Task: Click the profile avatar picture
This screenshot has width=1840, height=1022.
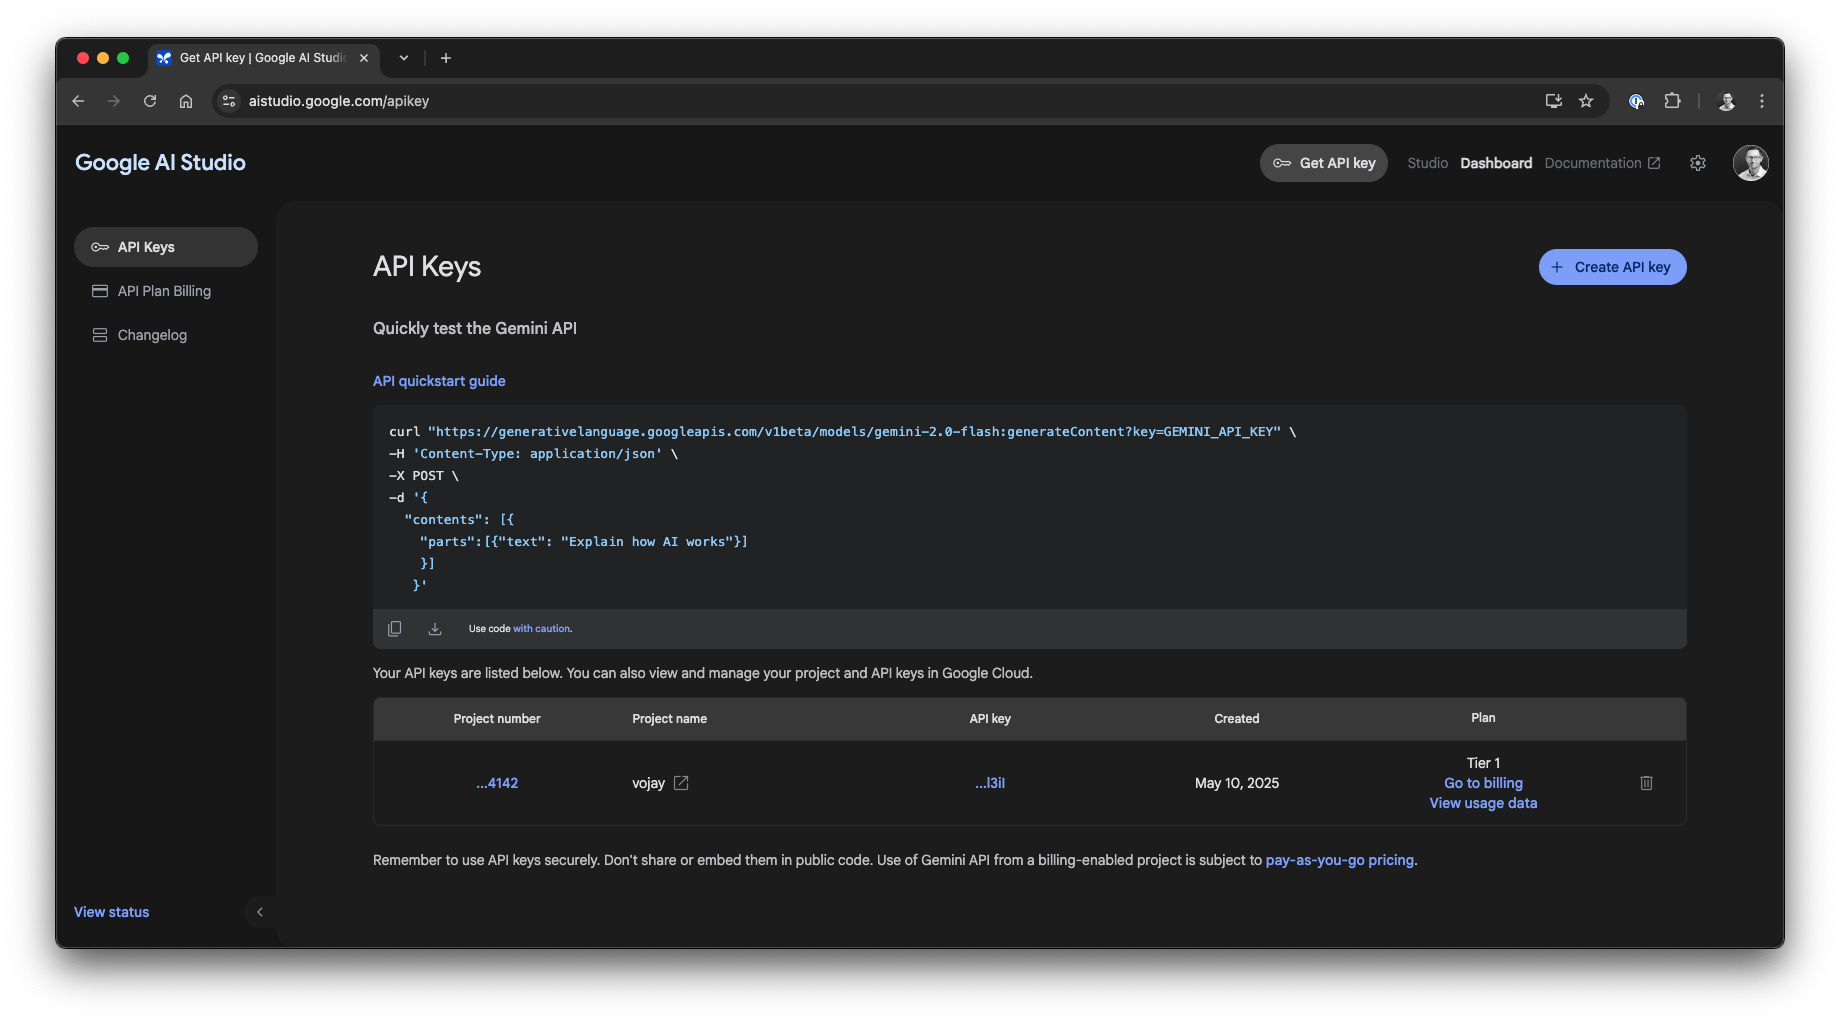Action: (1751, 162)
